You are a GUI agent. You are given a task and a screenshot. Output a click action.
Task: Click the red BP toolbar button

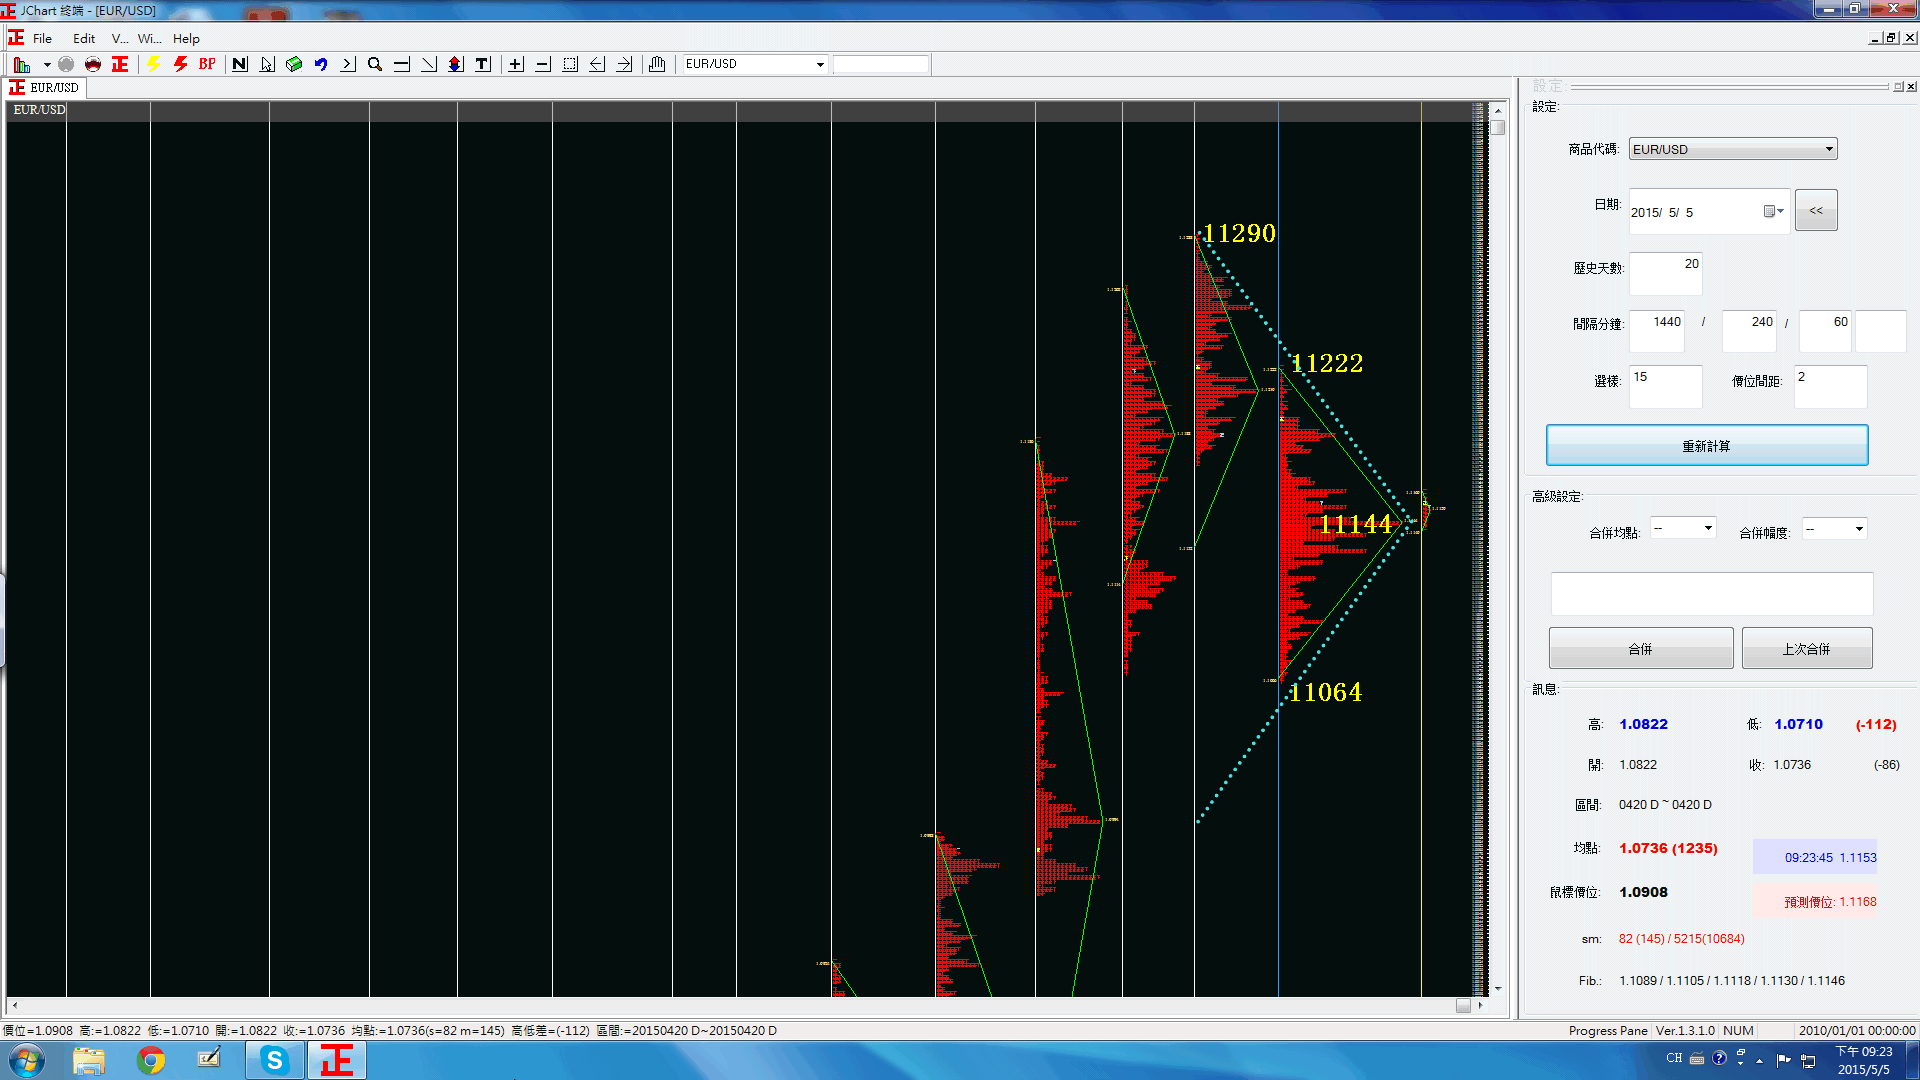tap(207, 64)
